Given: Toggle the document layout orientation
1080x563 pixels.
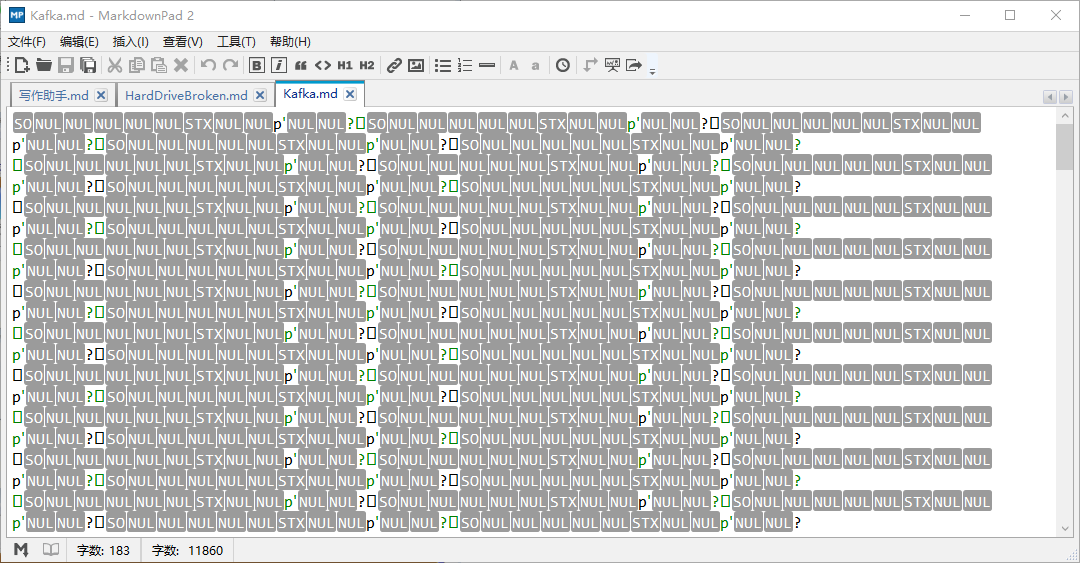Looking at the screenshot, I should pyautogui.click(x=590, y=65).
